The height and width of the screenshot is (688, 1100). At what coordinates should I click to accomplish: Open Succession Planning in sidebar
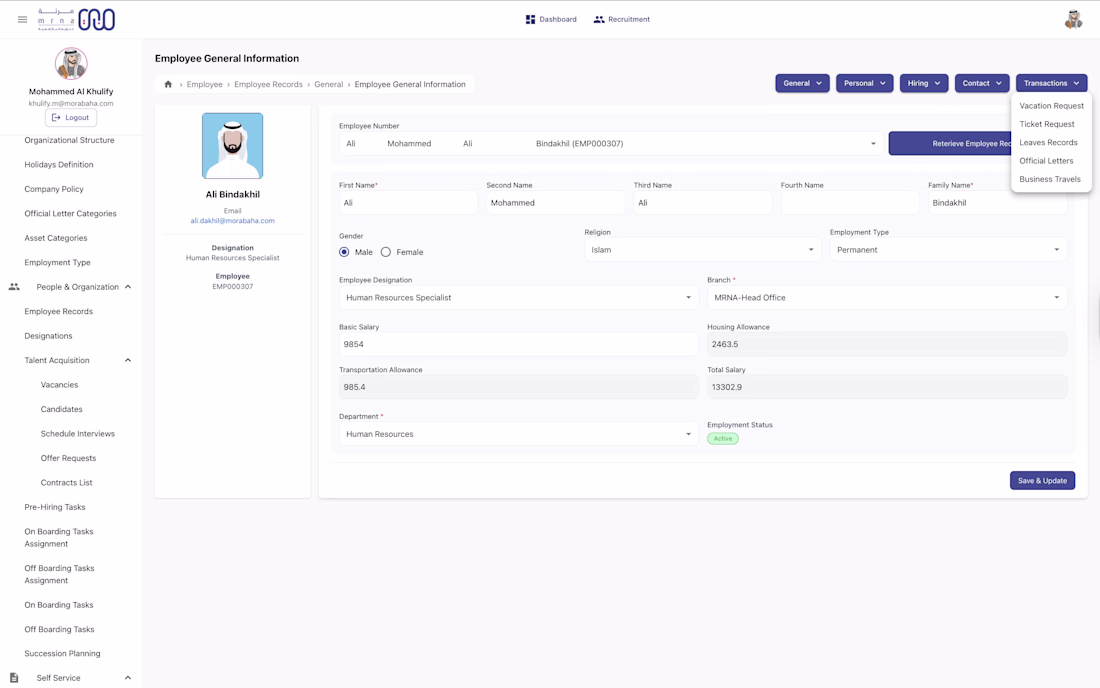62,654
